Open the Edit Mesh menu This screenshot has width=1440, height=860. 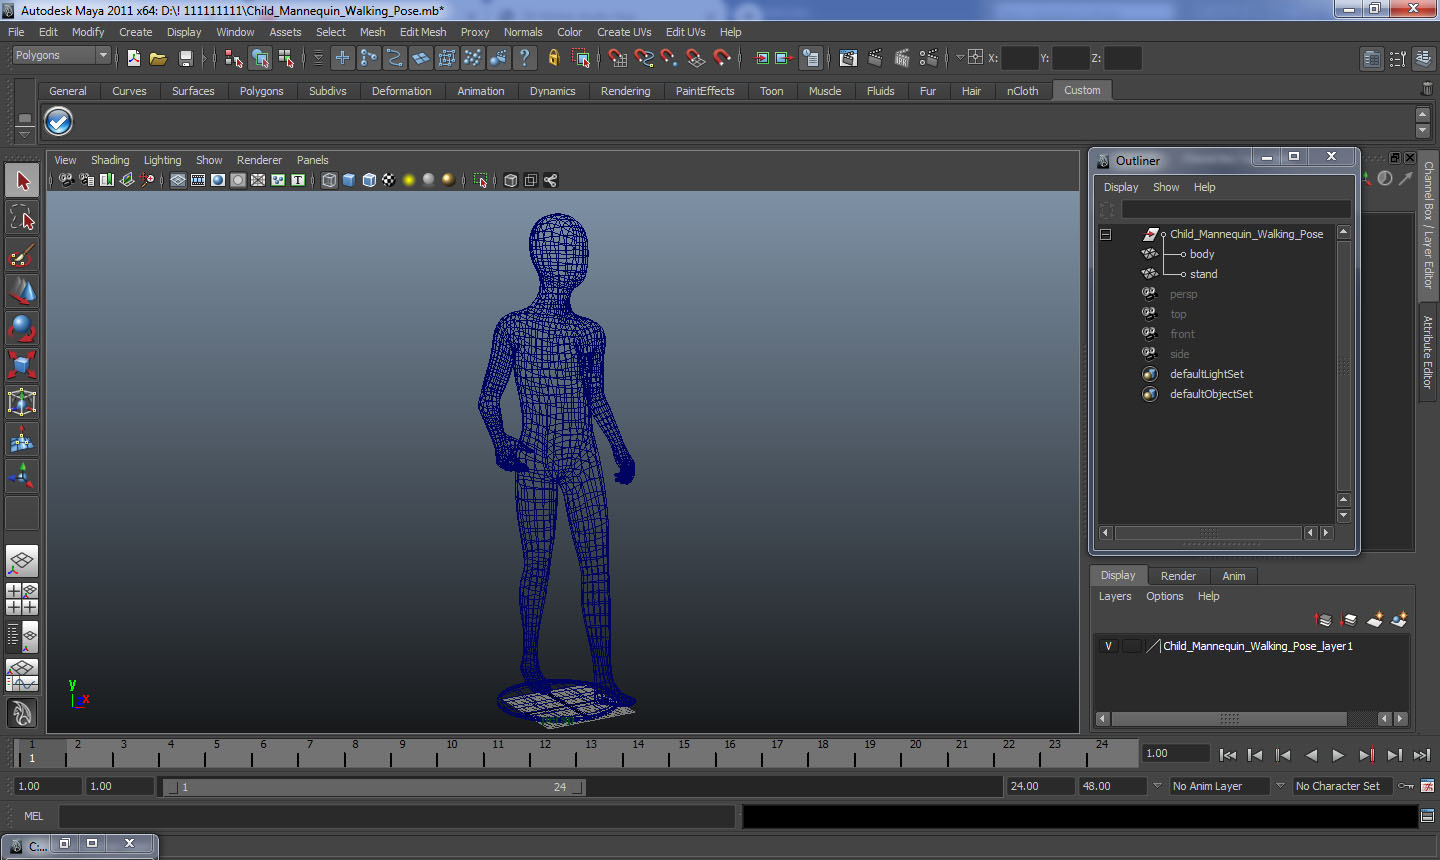coord(423,32)
